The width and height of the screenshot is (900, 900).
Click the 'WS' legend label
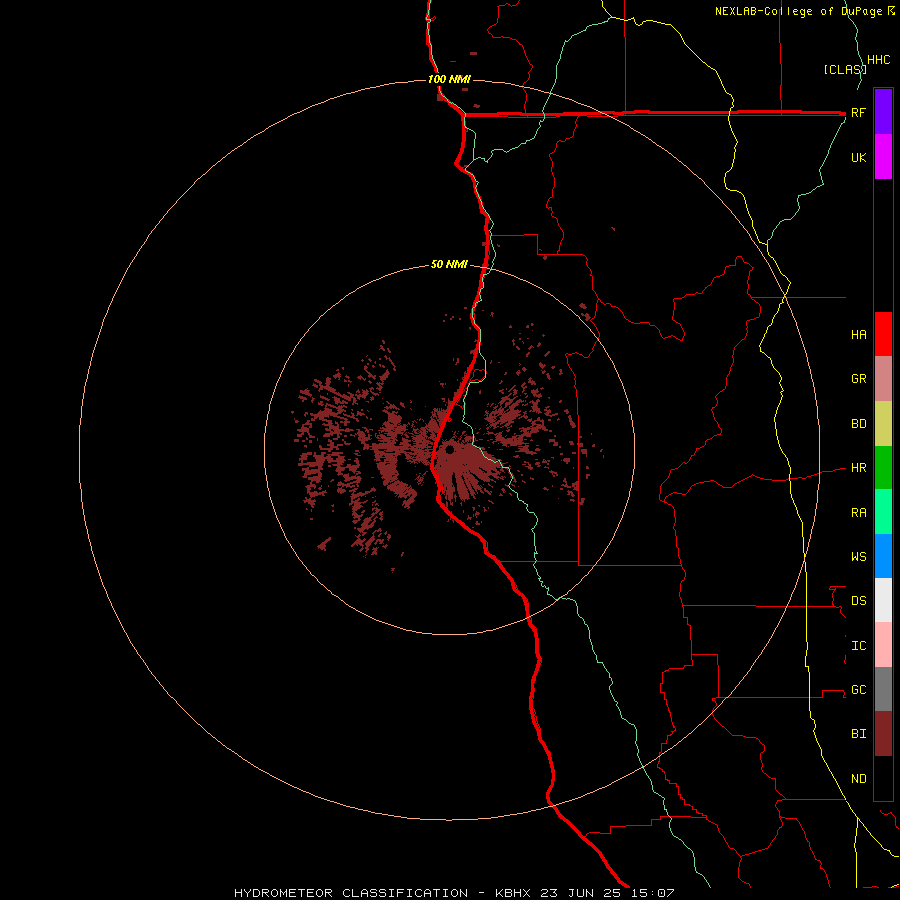[x=858, y=556]
